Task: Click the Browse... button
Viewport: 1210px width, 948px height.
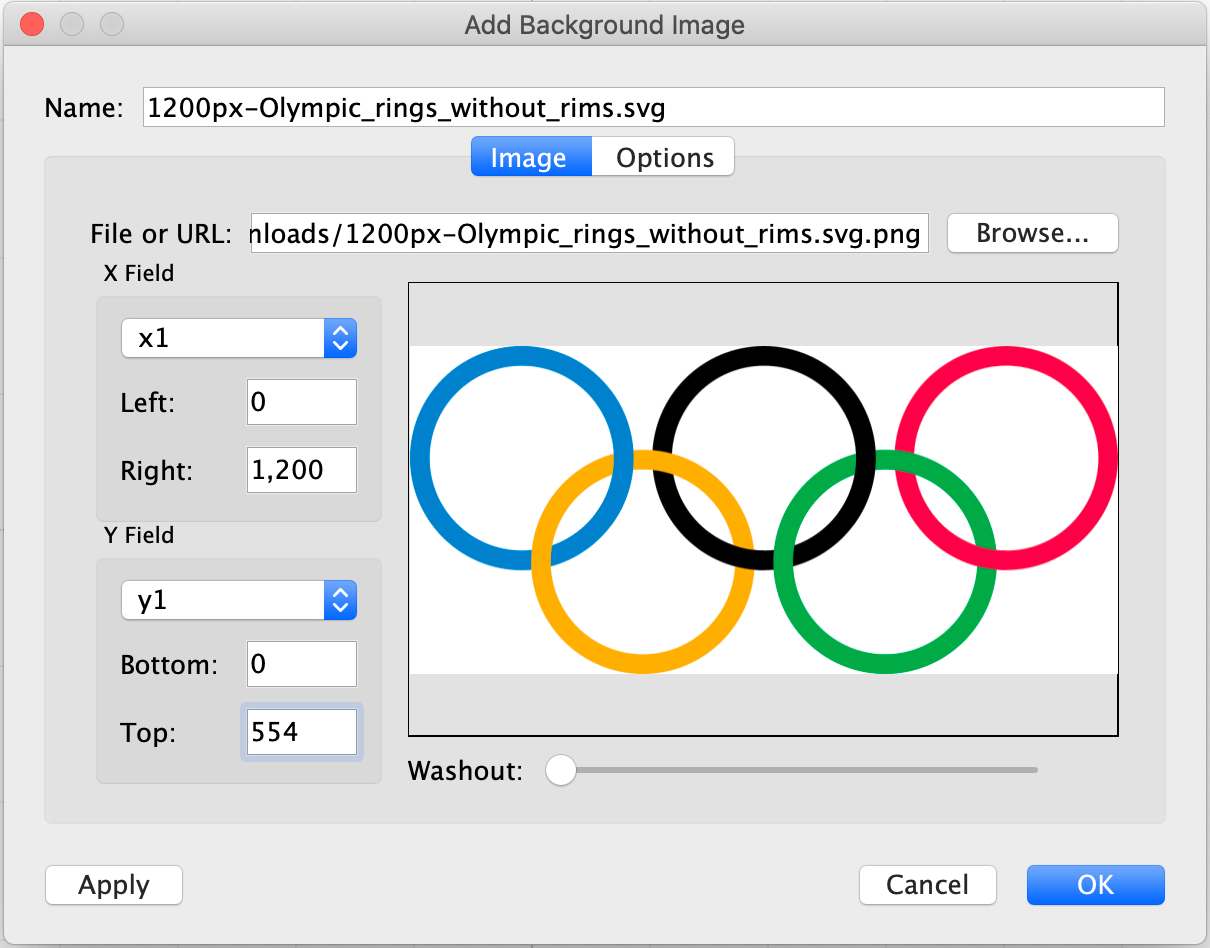Action: point(1032,233)
